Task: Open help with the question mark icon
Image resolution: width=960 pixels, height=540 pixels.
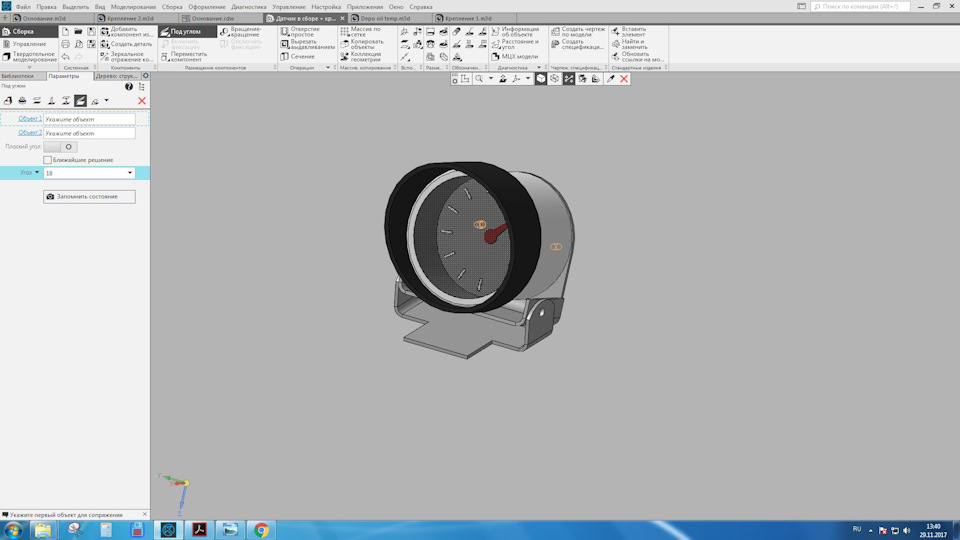Action: pos(129,86)
